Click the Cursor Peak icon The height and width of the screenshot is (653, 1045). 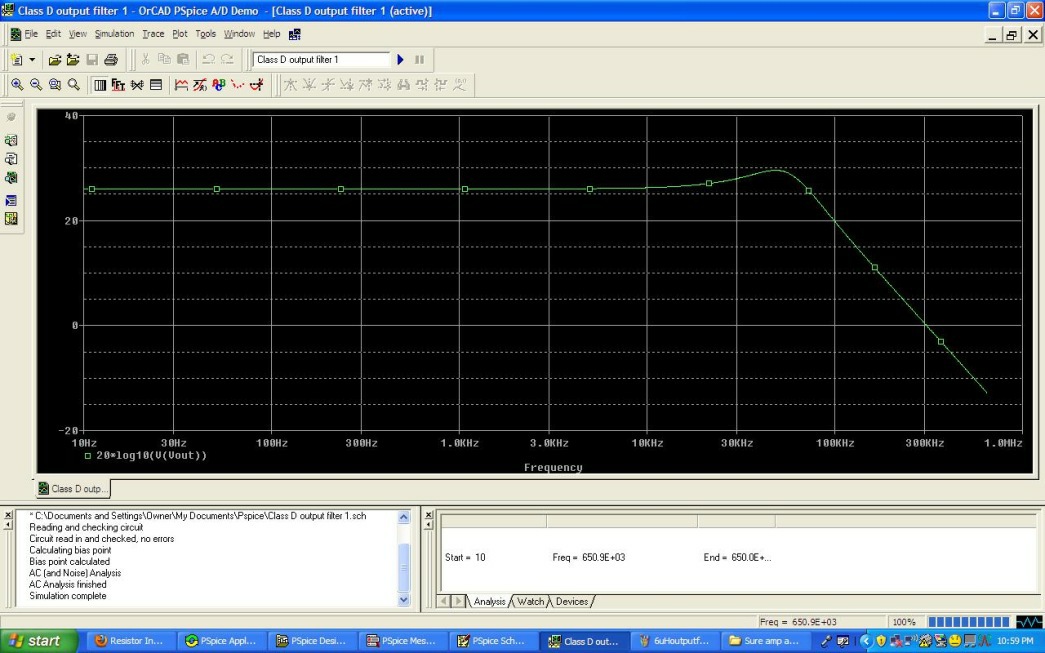click(291, 85)
